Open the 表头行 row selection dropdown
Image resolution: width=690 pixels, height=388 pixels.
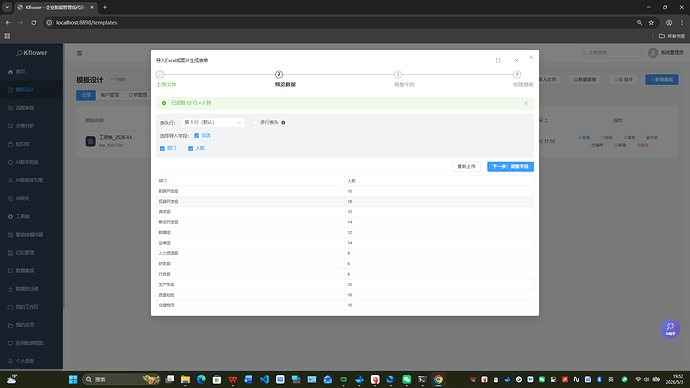(213, 122)
